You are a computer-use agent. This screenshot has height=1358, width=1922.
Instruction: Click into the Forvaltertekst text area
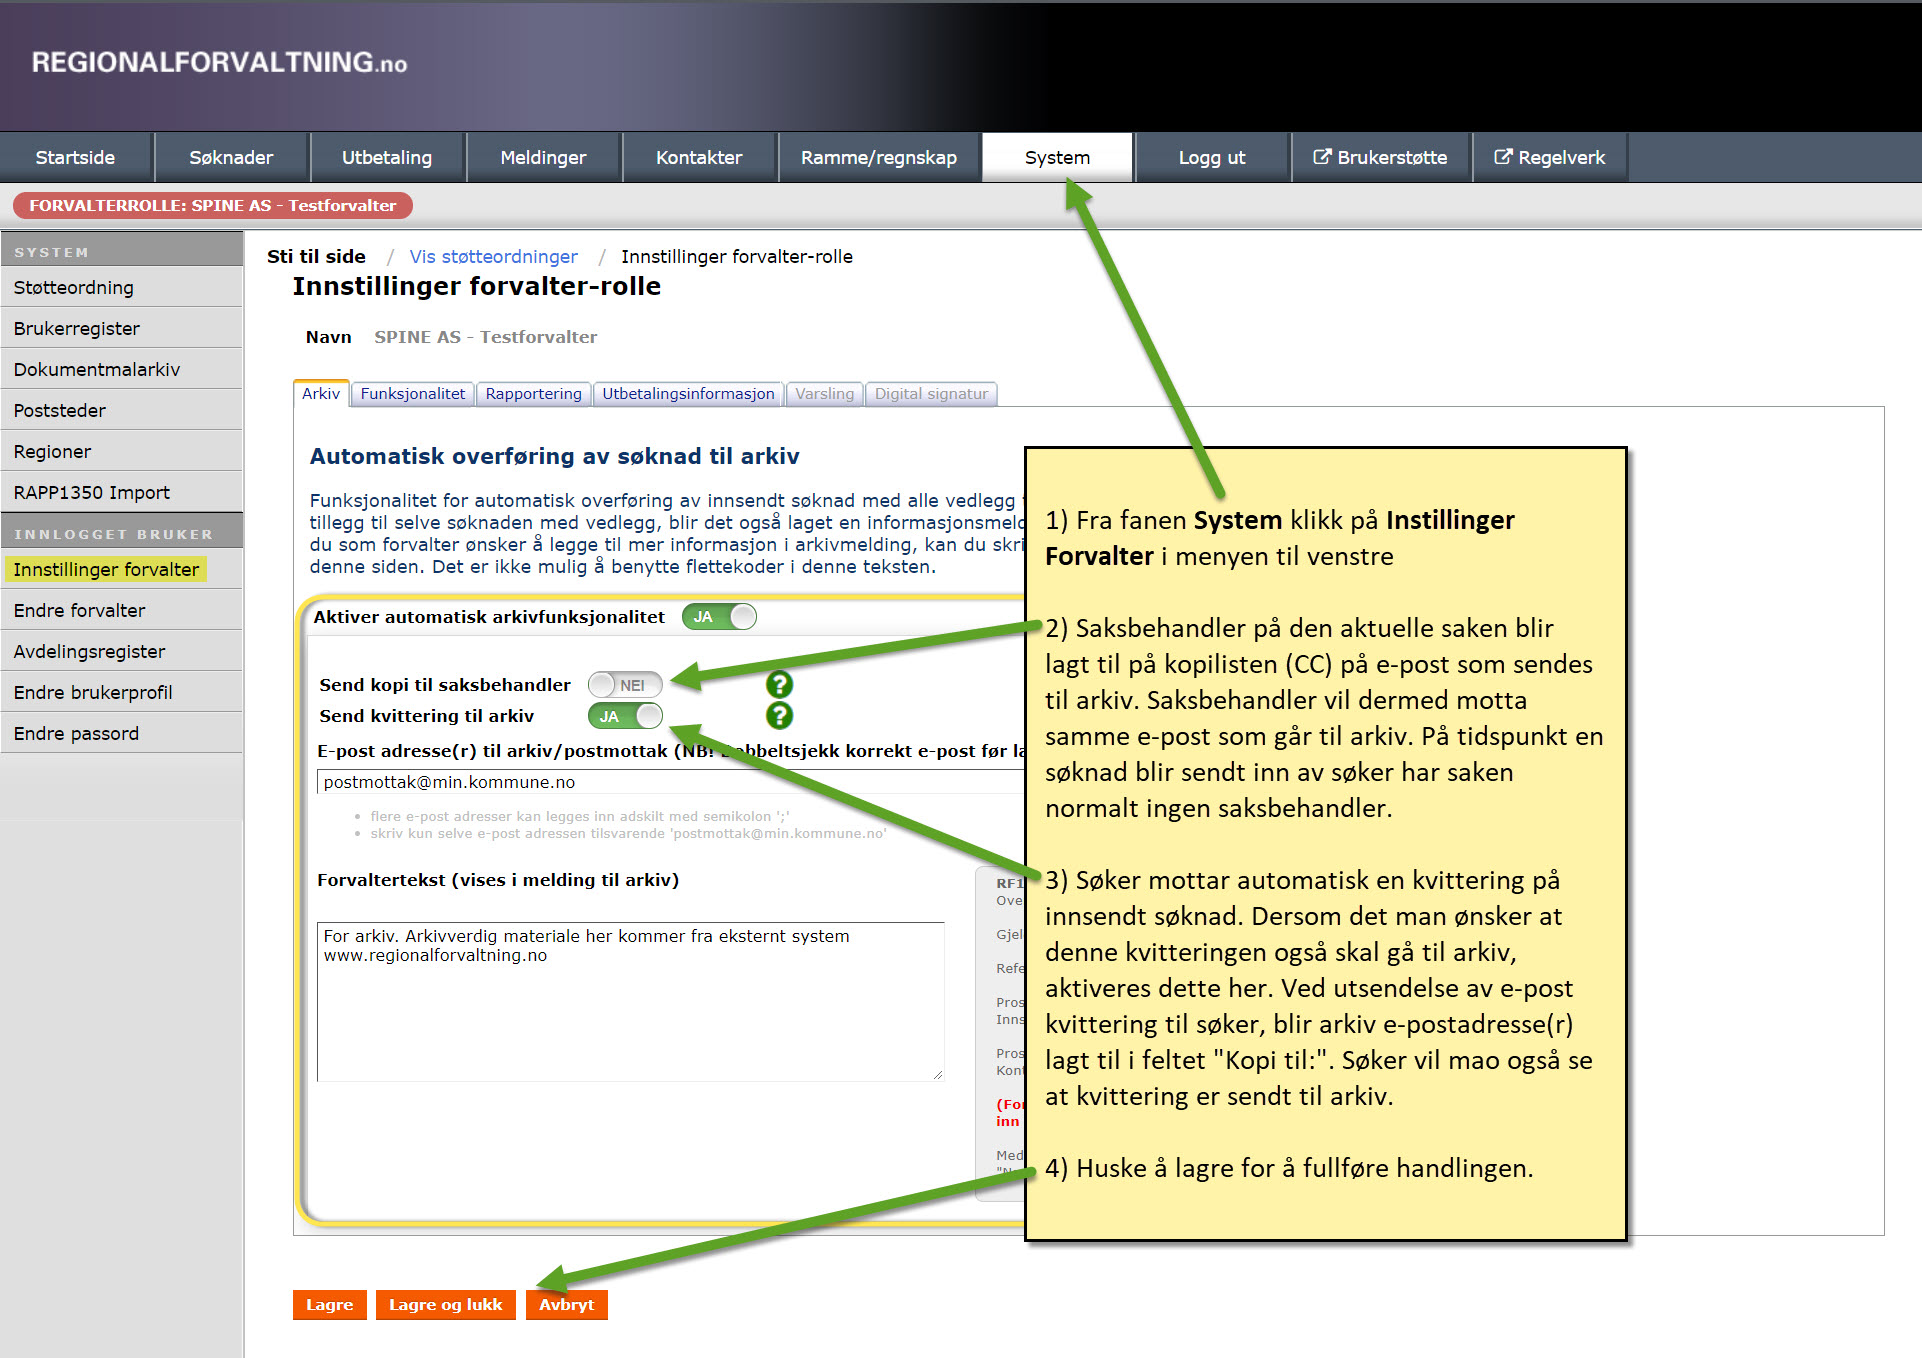pos(630,1000)
